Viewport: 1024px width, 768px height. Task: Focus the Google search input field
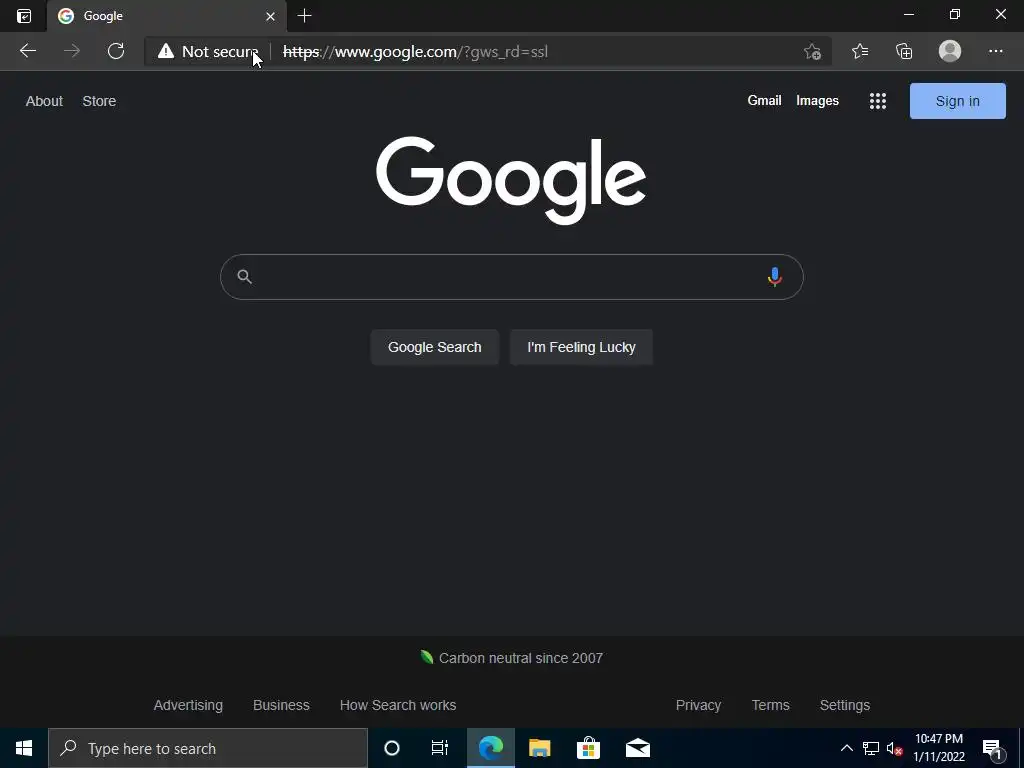click(x=511, y=277)
